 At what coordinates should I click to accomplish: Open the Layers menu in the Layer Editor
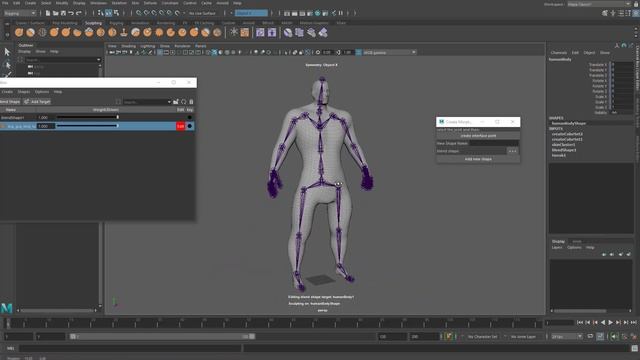click(557, 247)
